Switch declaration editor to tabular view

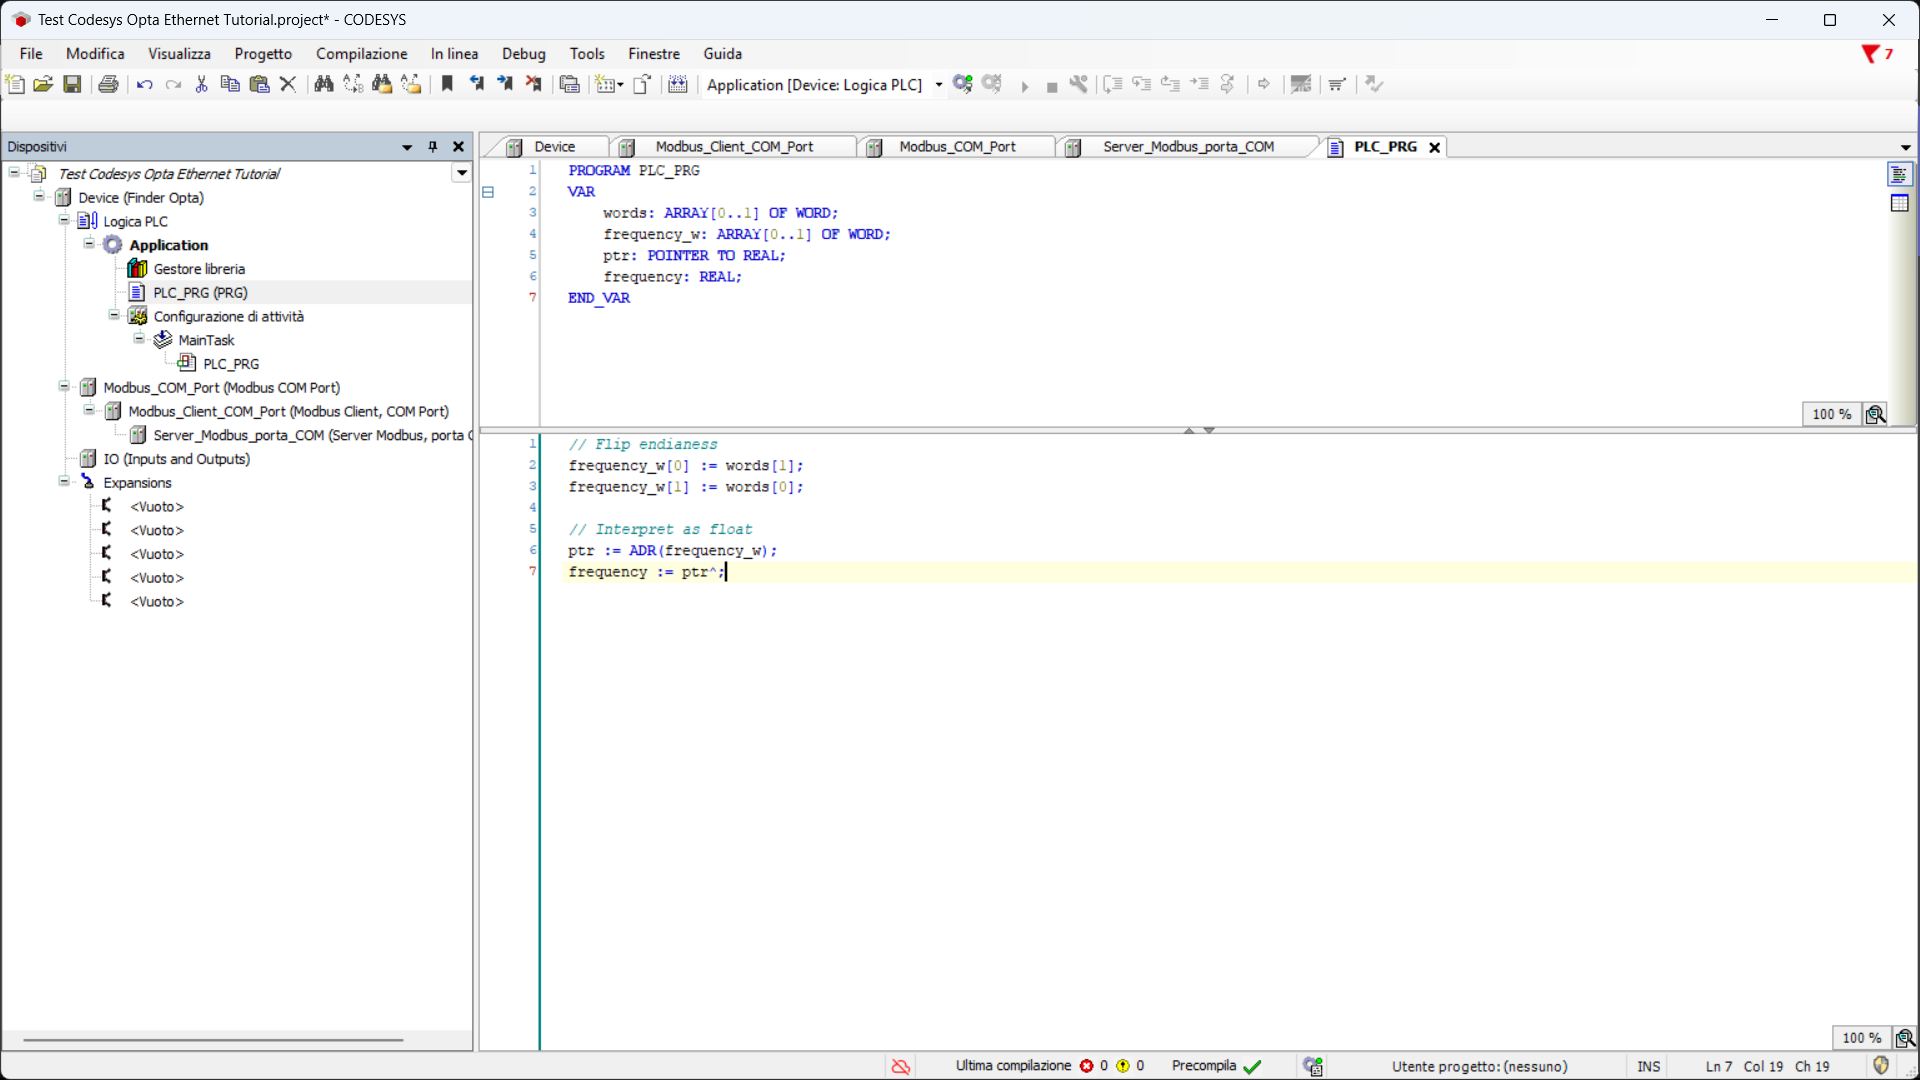[x=1899, y=203]
